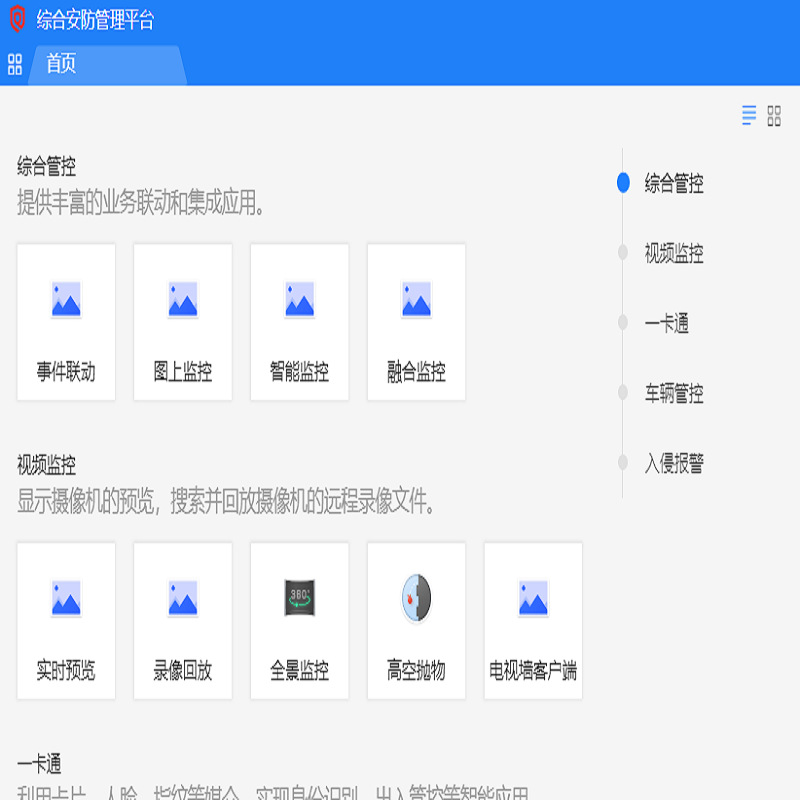Go to 一卡通 in side navigation
This screenshot has width=800, height=800.
tap(666, 323)
